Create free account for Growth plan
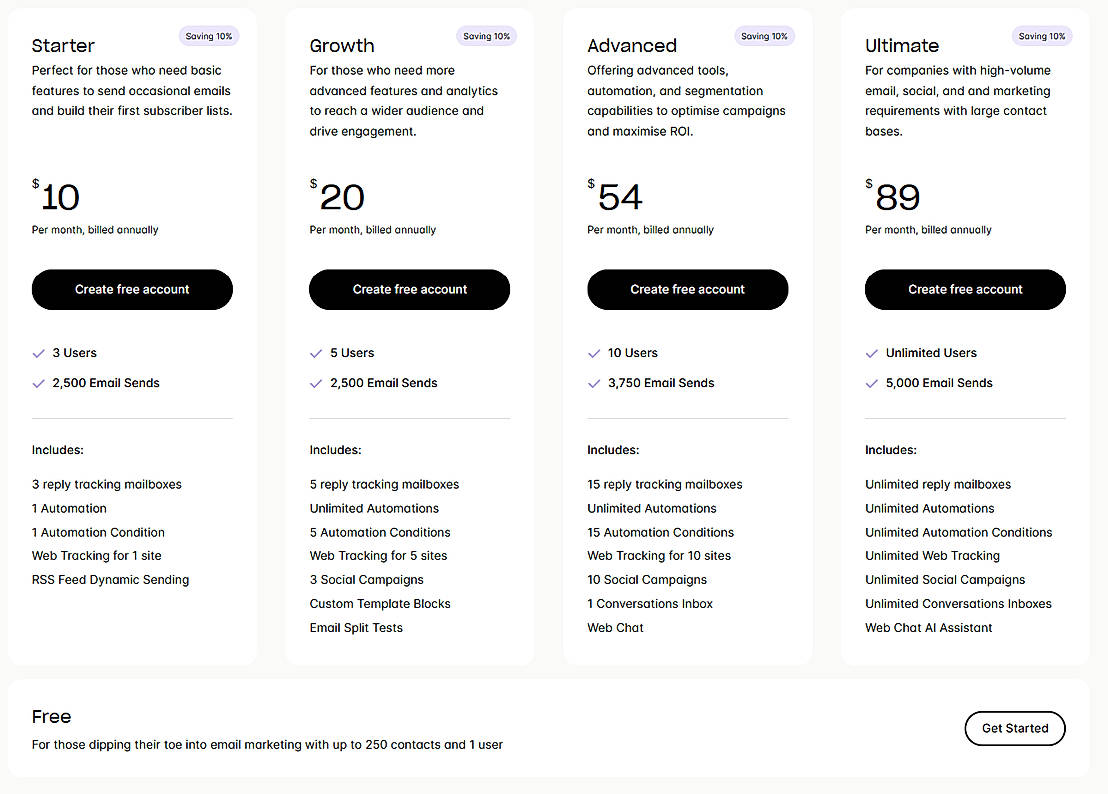 pos(410,289)
